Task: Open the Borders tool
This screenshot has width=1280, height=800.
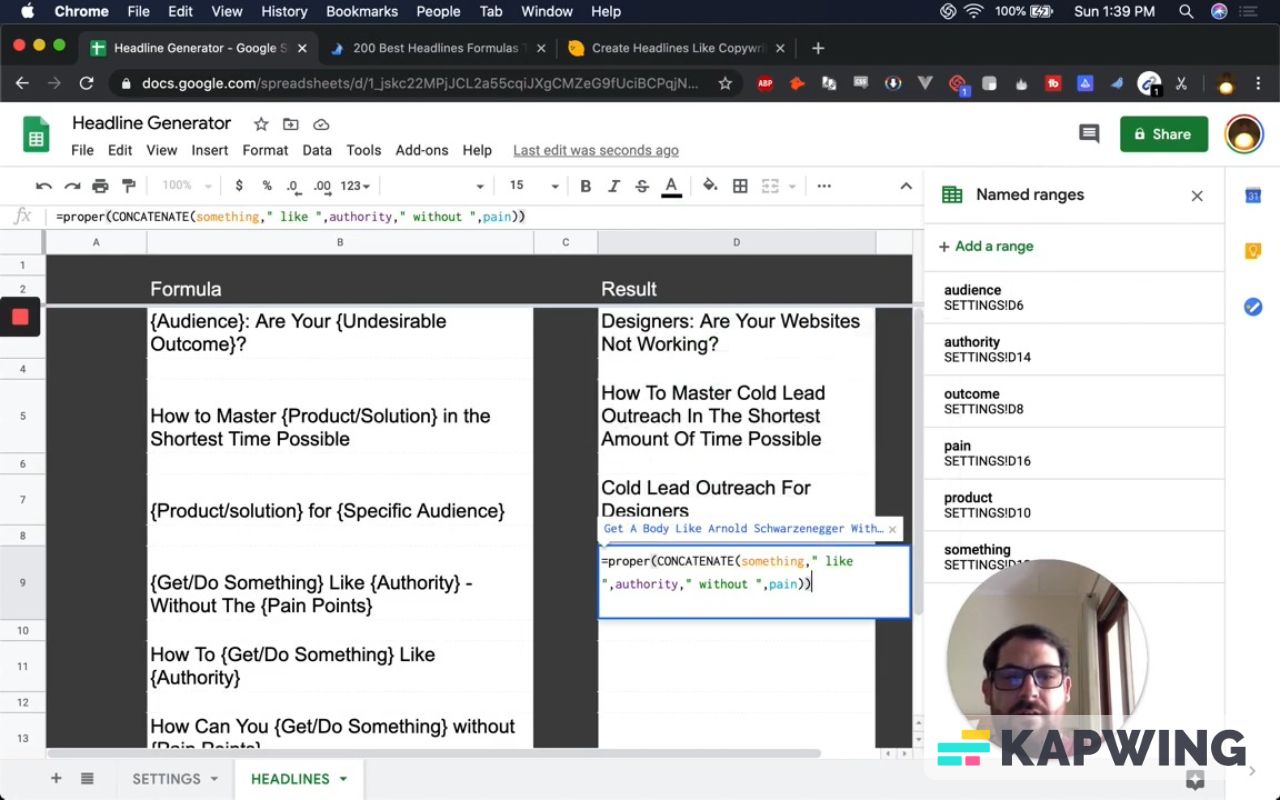Action: (x=740, y=186)
